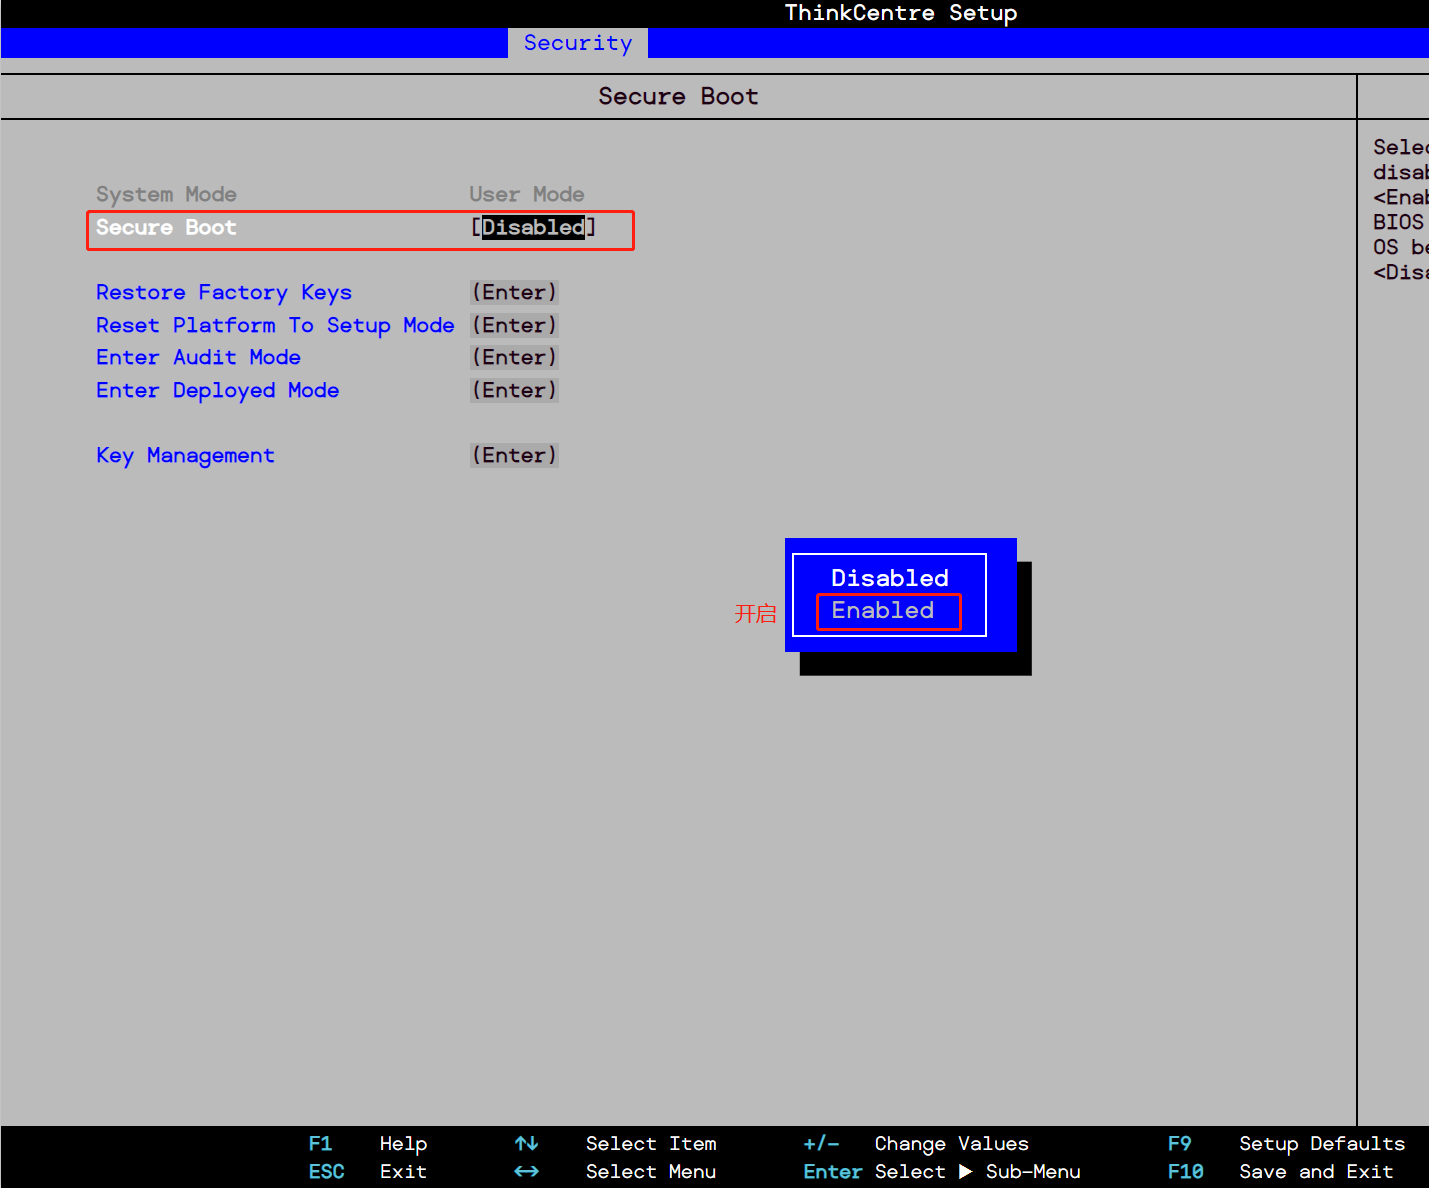This screenshot has height=1188, width=1429.
Task: Click the Secure Boot [Disabled] value
Action: click(x=533, y=228)
